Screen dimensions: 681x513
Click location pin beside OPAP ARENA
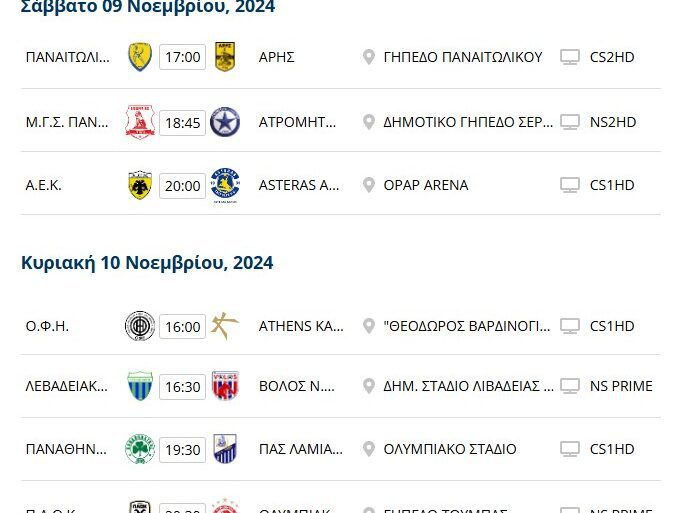click(369, 185)
